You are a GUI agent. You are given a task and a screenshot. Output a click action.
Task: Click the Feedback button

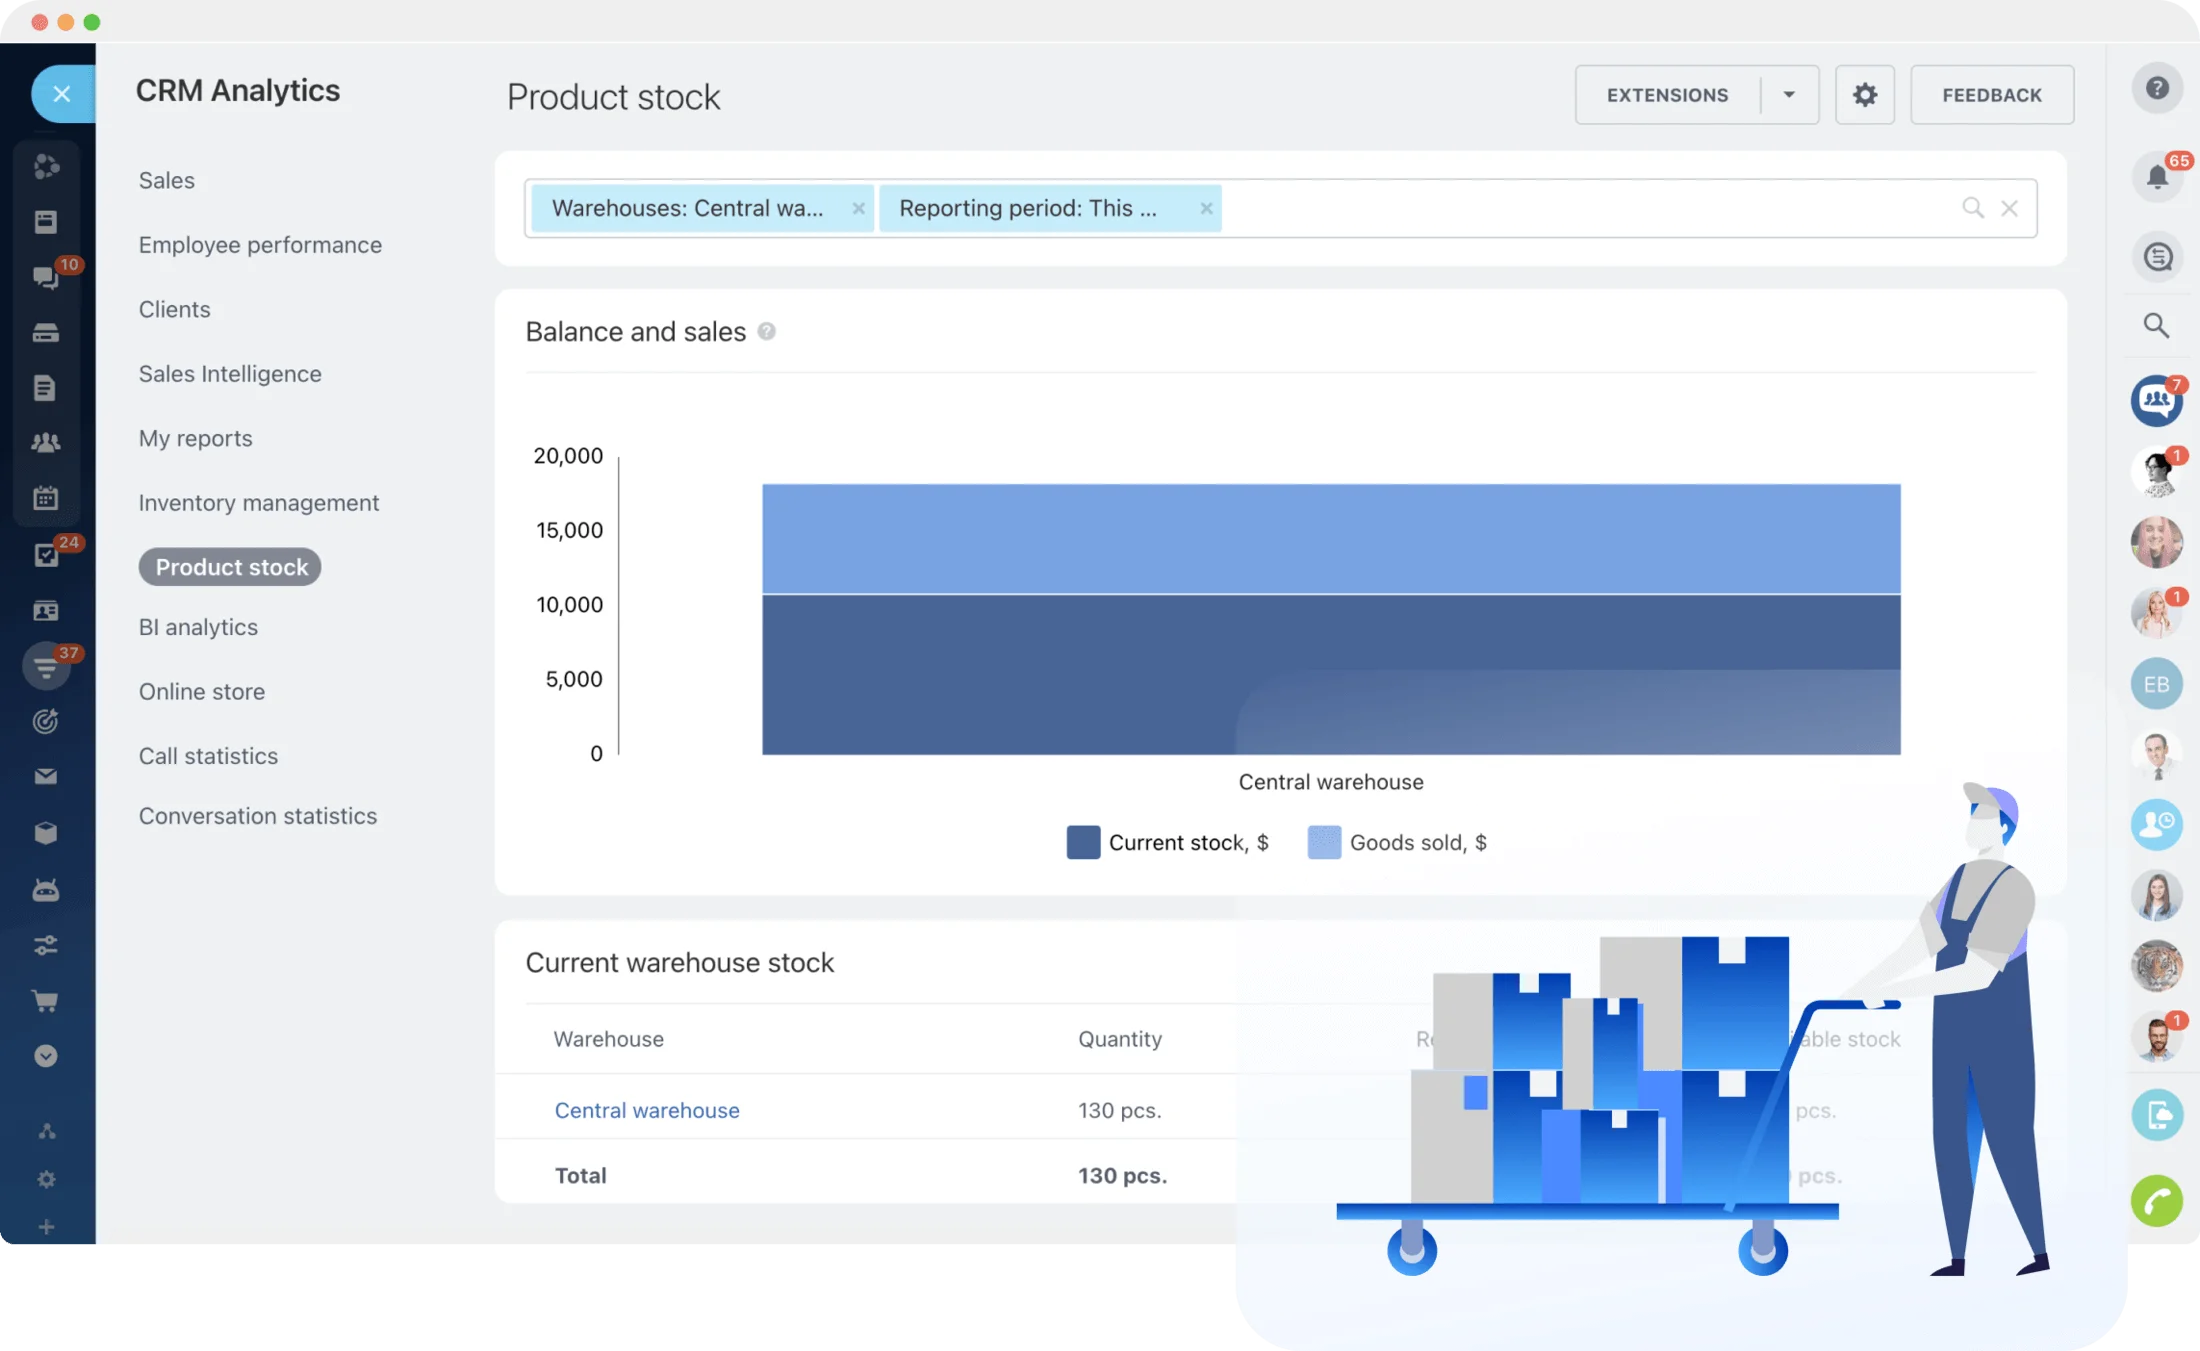(1991, 95)
